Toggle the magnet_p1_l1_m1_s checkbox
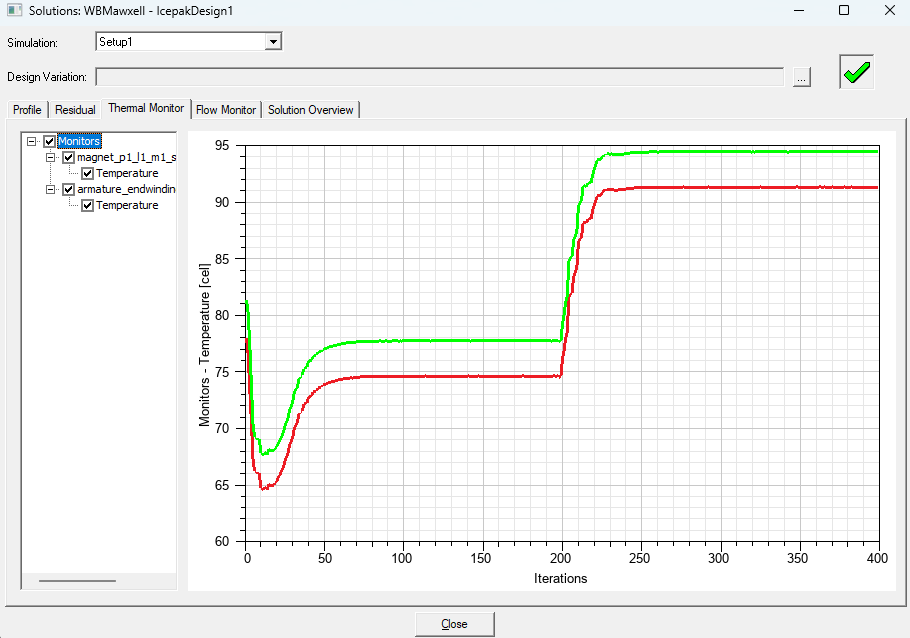 coord(68,157)
